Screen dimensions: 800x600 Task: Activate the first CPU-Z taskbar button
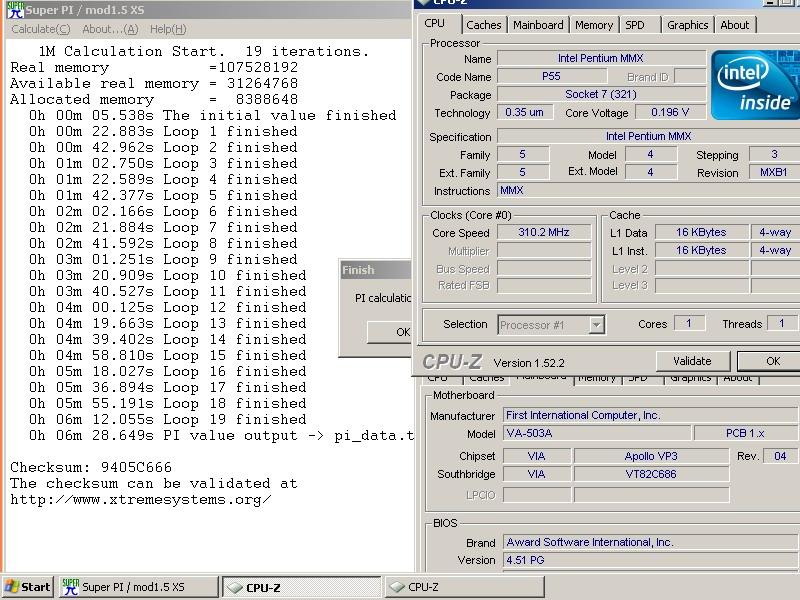[301, 587]
